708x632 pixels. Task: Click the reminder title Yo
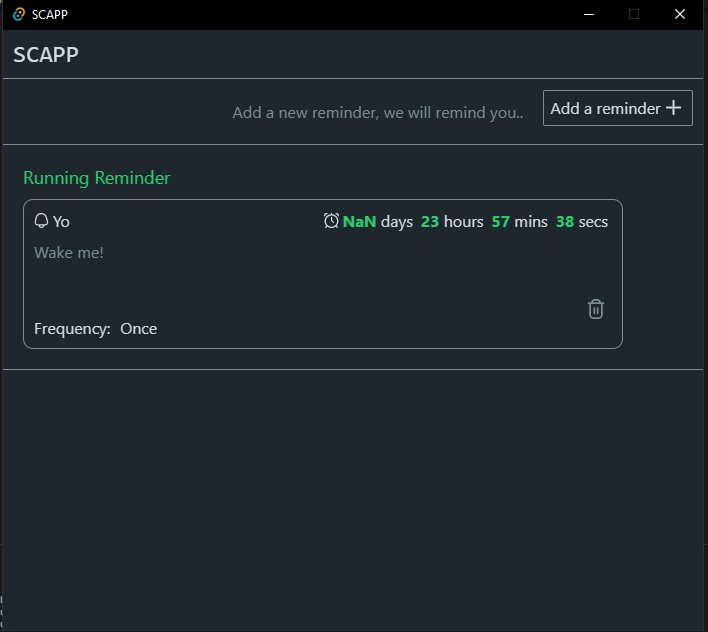[x=61, y=222]
